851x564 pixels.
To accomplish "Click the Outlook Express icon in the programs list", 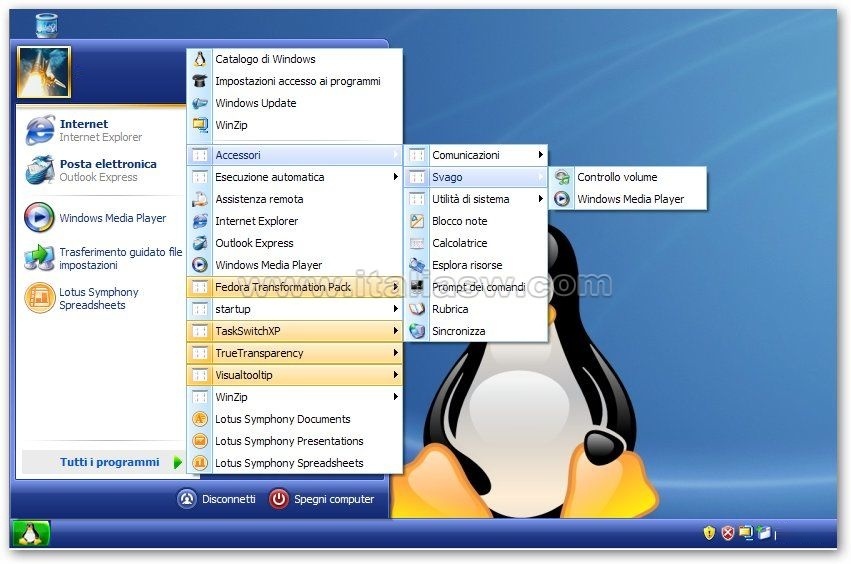I will [x=200, y=243].
